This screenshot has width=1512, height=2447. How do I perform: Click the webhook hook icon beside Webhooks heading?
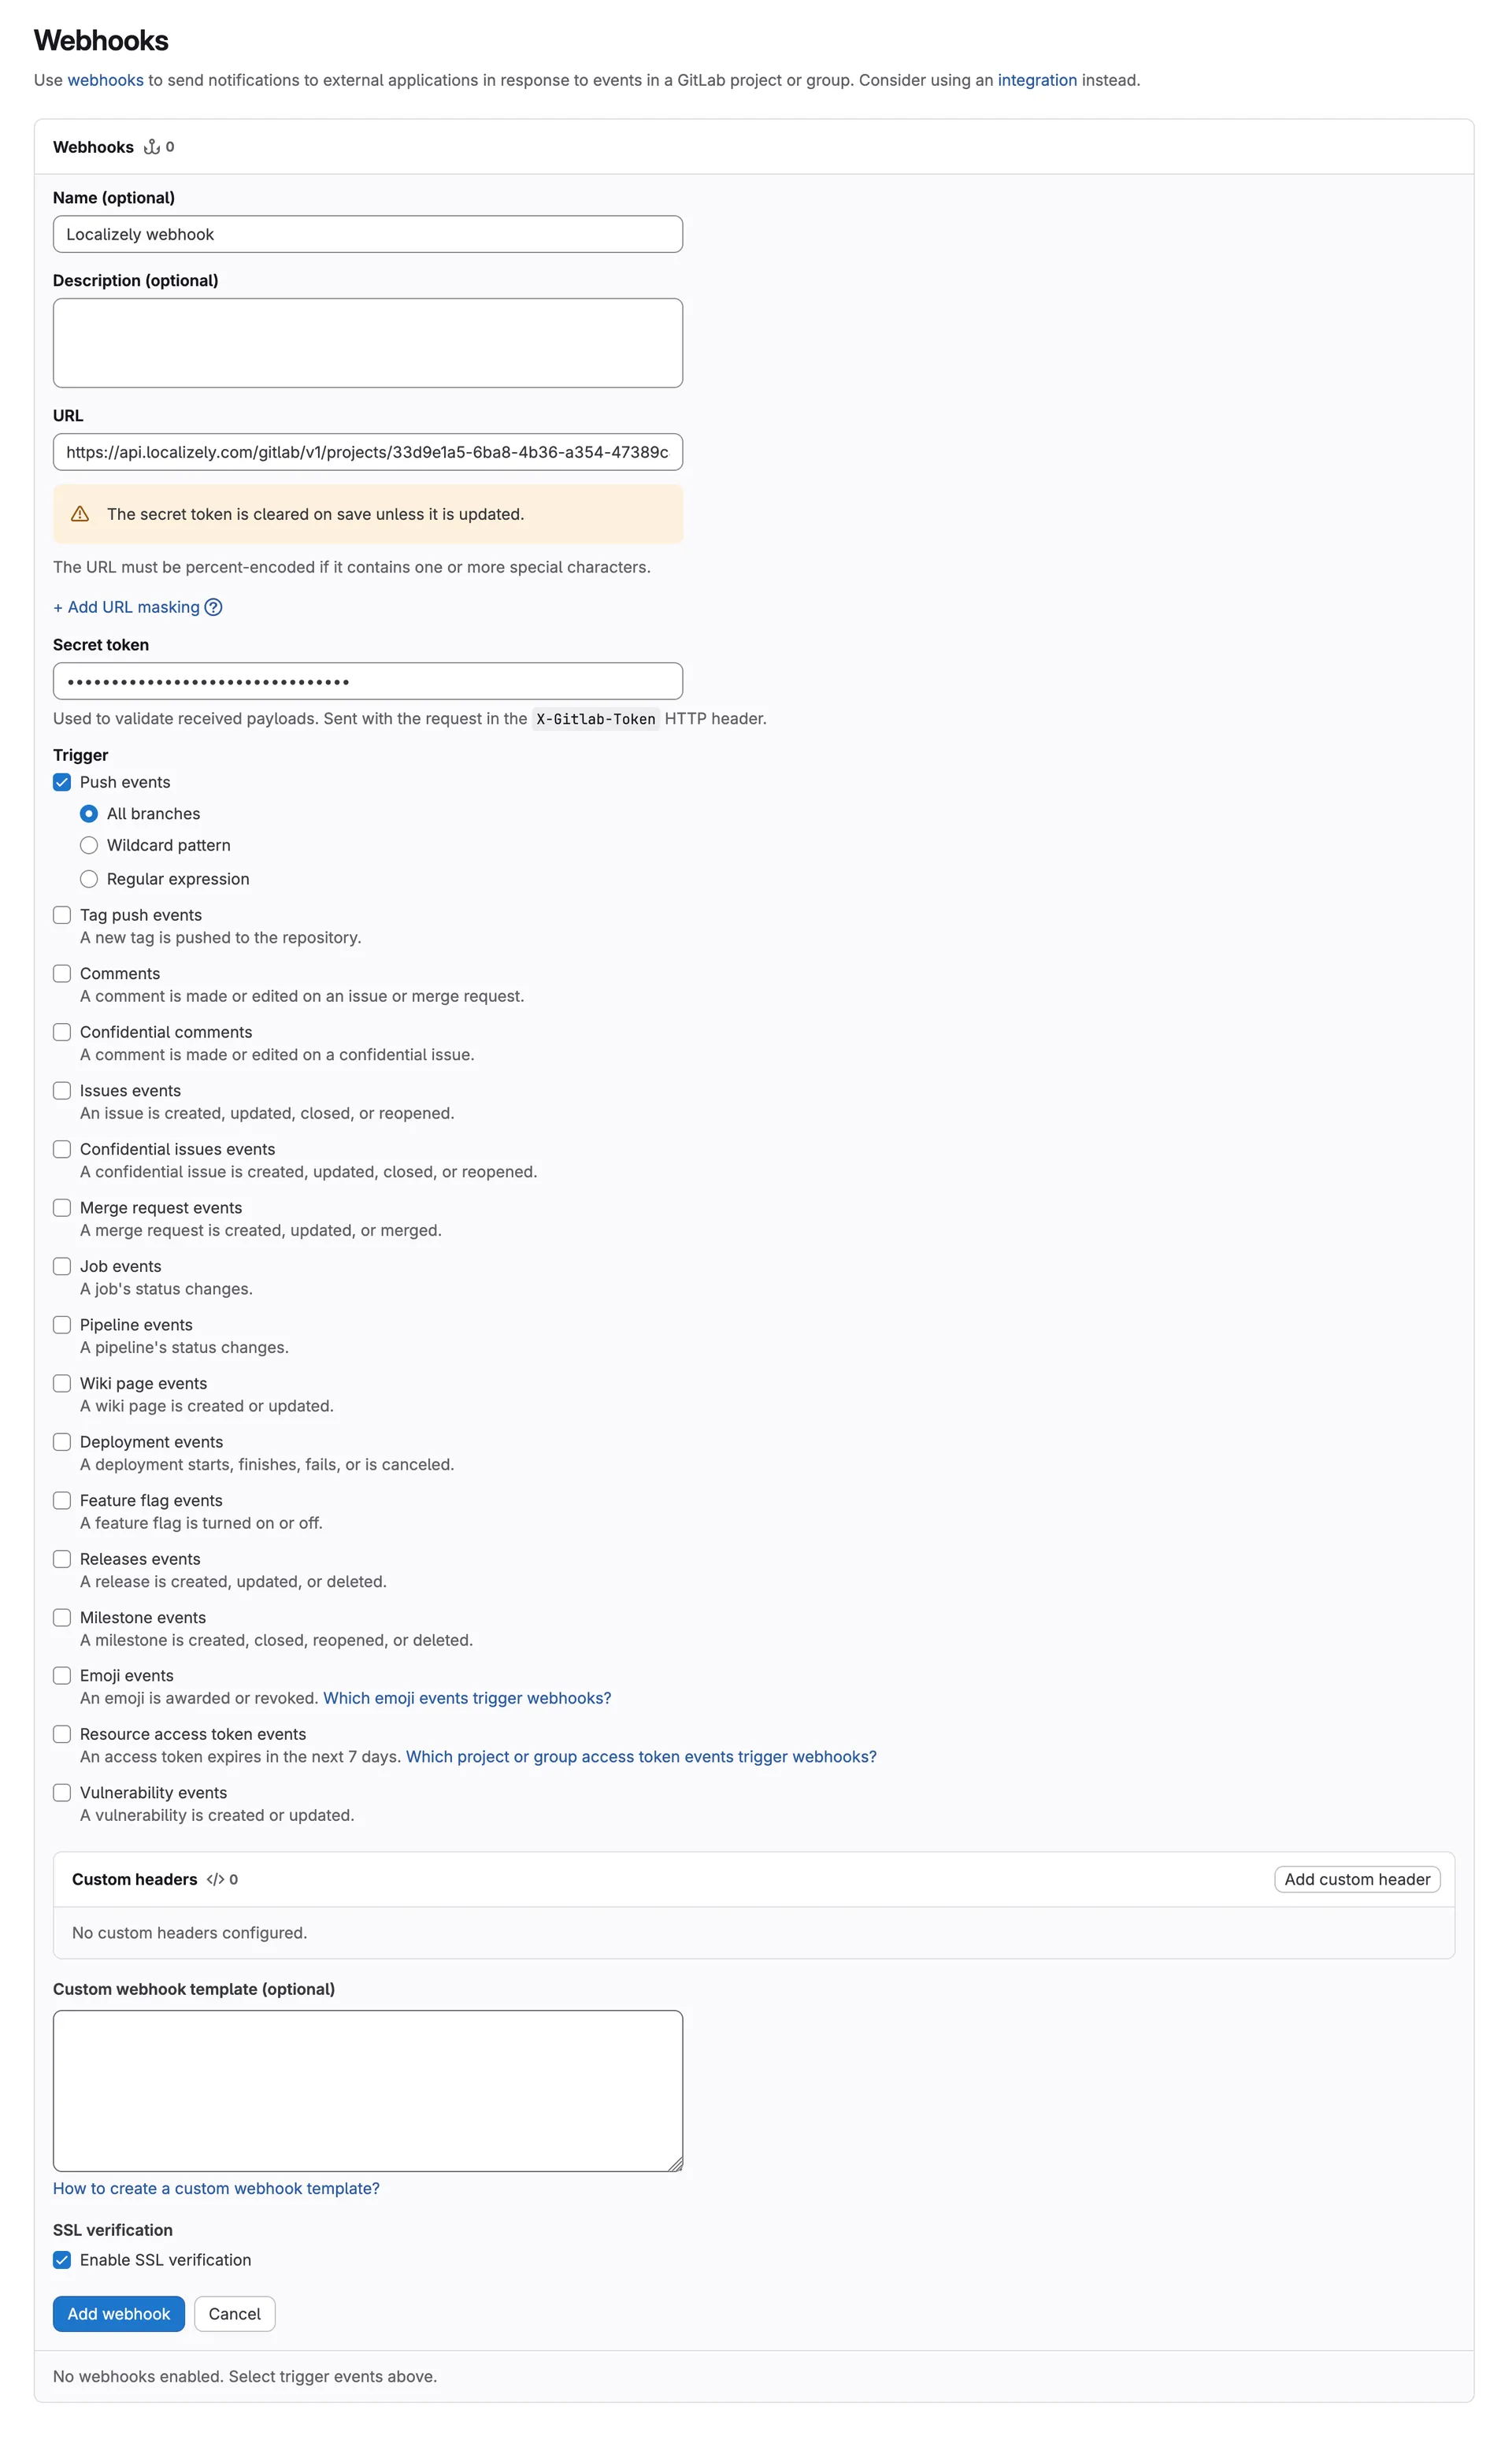(x=152, y=147)
